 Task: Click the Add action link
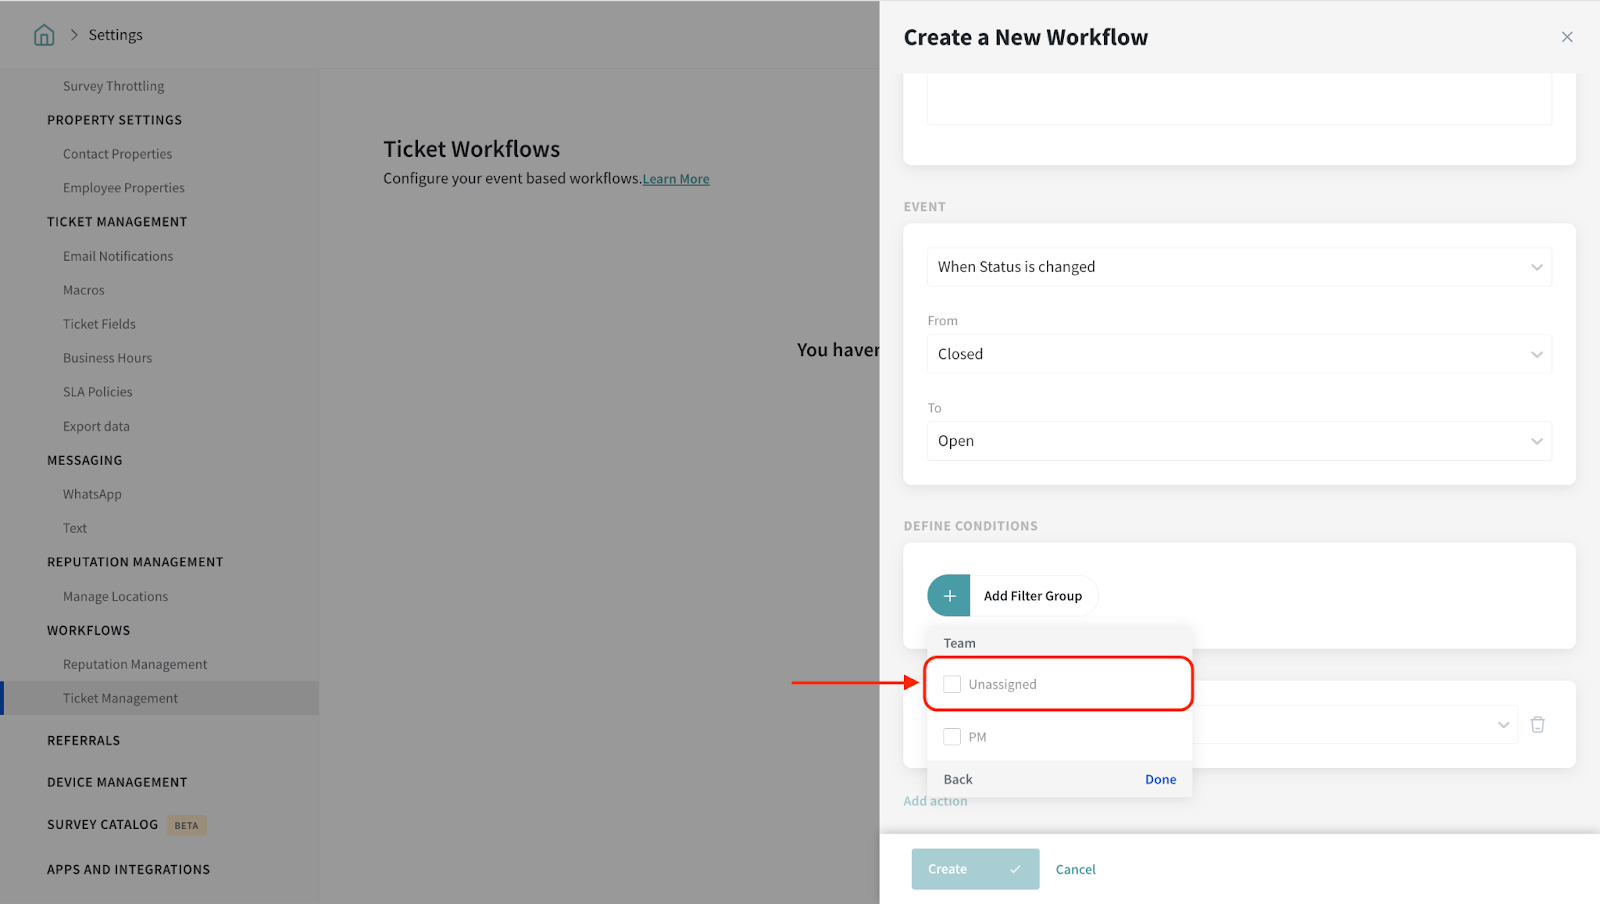[935, 802]
